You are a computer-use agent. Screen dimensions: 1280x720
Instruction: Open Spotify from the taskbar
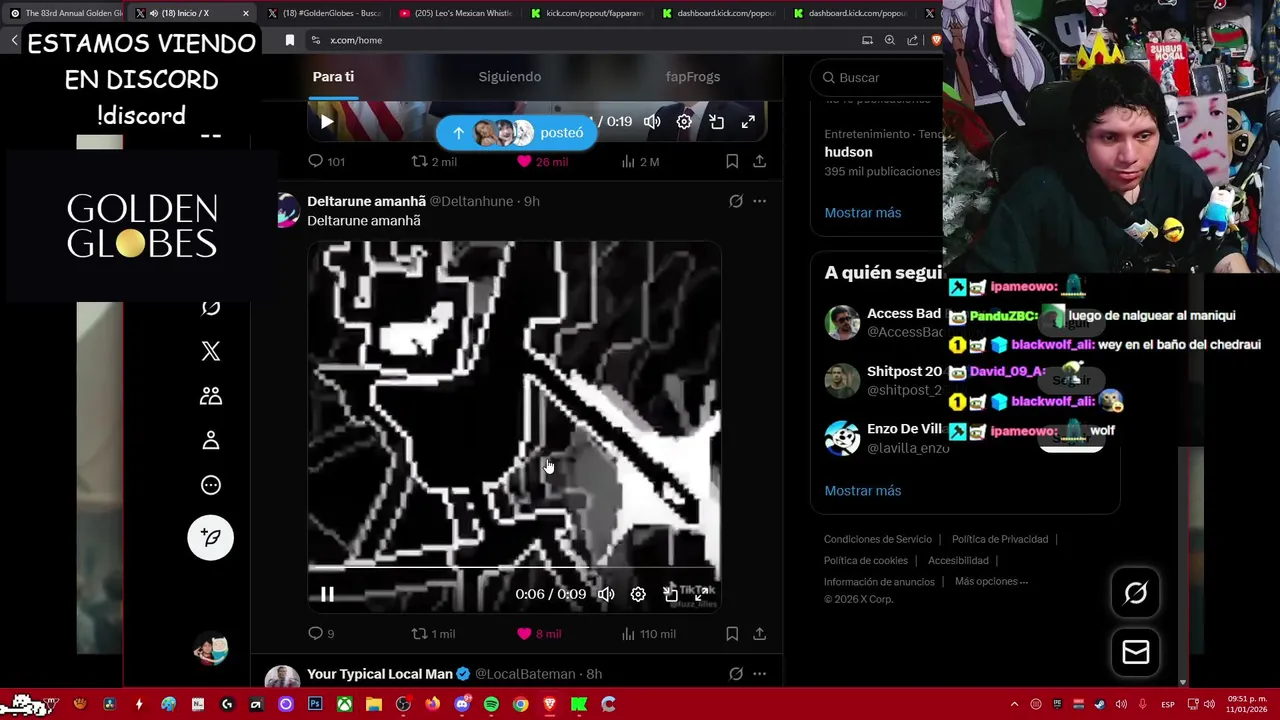click(491, 704)
